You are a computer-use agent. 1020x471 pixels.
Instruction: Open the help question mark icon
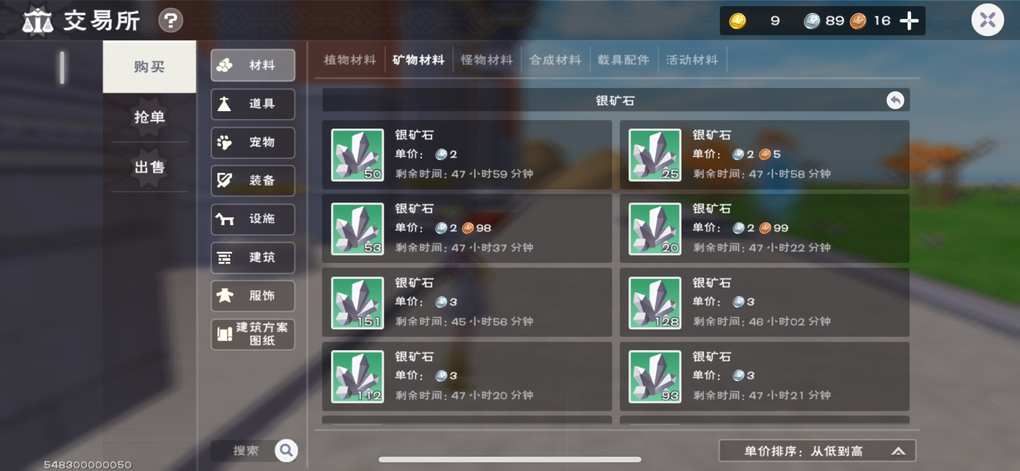(x=170, y=21)
